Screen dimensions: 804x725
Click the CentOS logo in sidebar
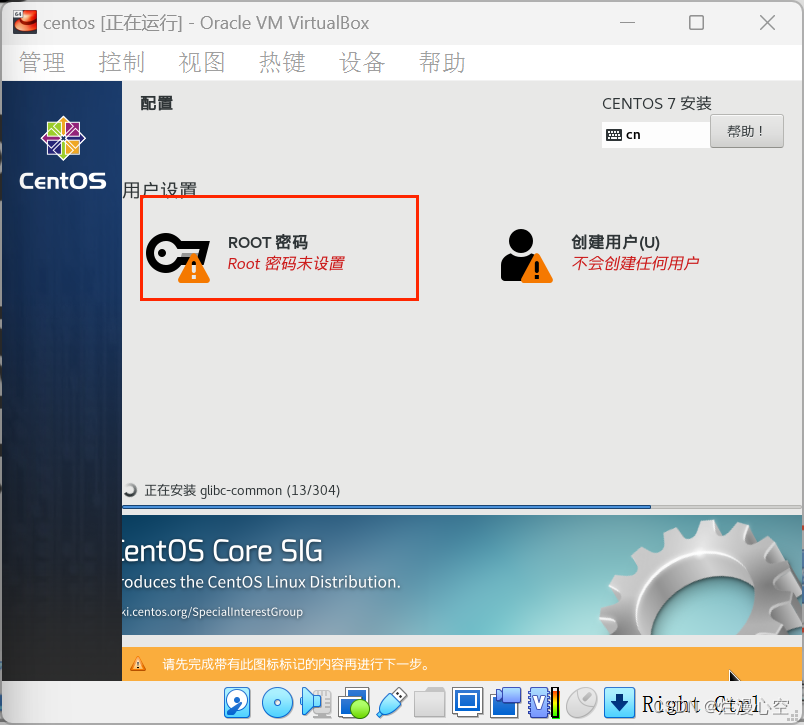click(63, 153)
